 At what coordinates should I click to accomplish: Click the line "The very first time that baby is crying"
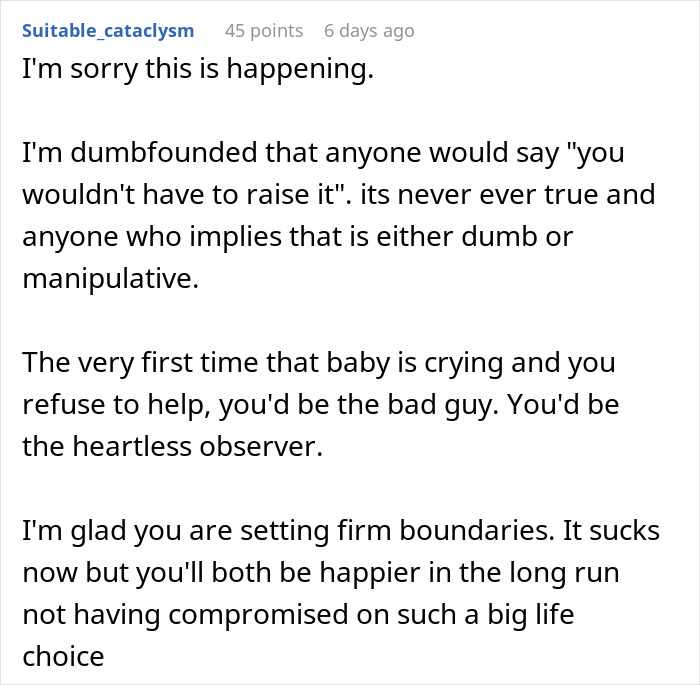coord(319,362)
